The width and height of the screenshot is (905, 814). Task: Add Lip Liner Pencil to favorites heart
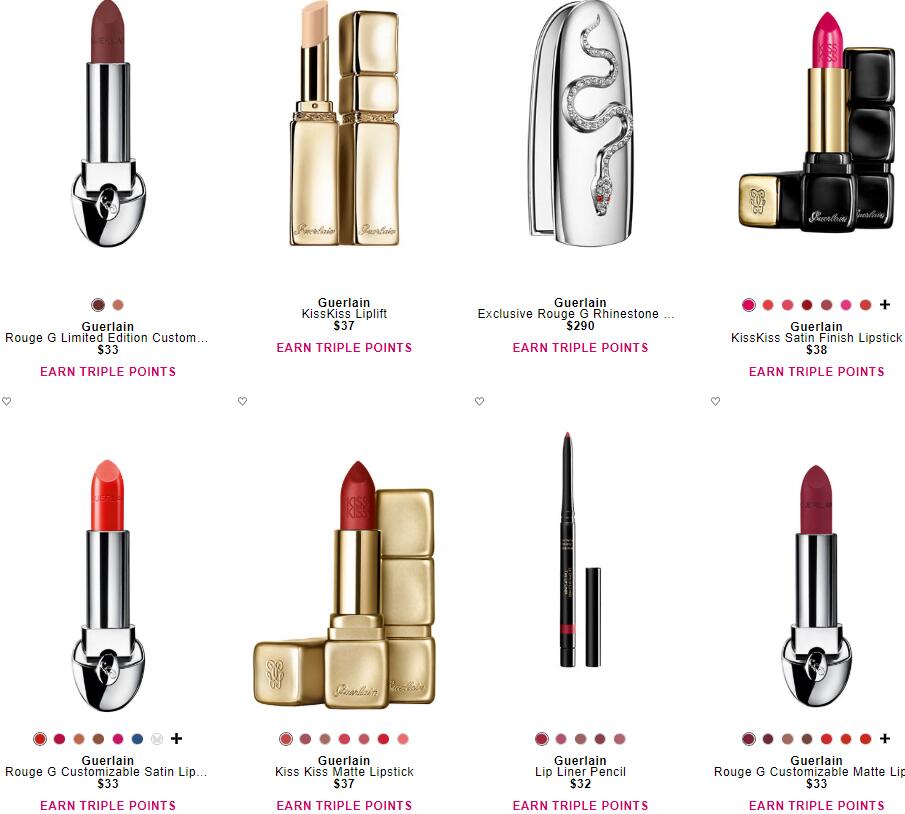[479, 401]
